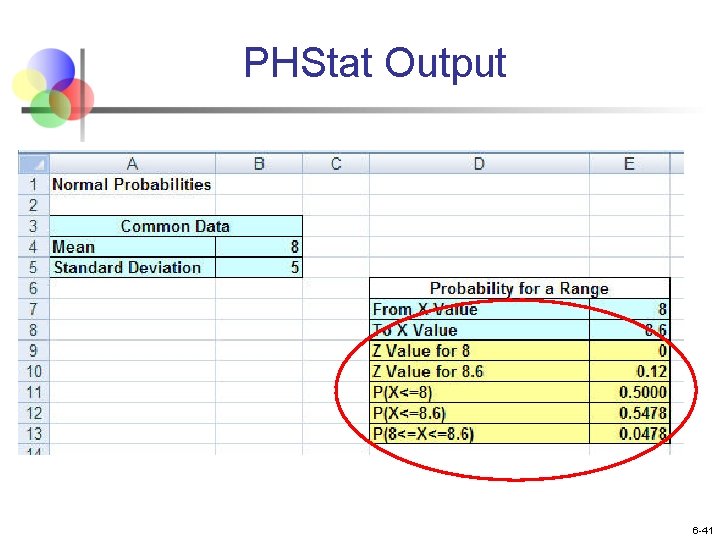Screen dimensions: 720x540
Task: Select row 7 header
Action: [x=34, y=309]
